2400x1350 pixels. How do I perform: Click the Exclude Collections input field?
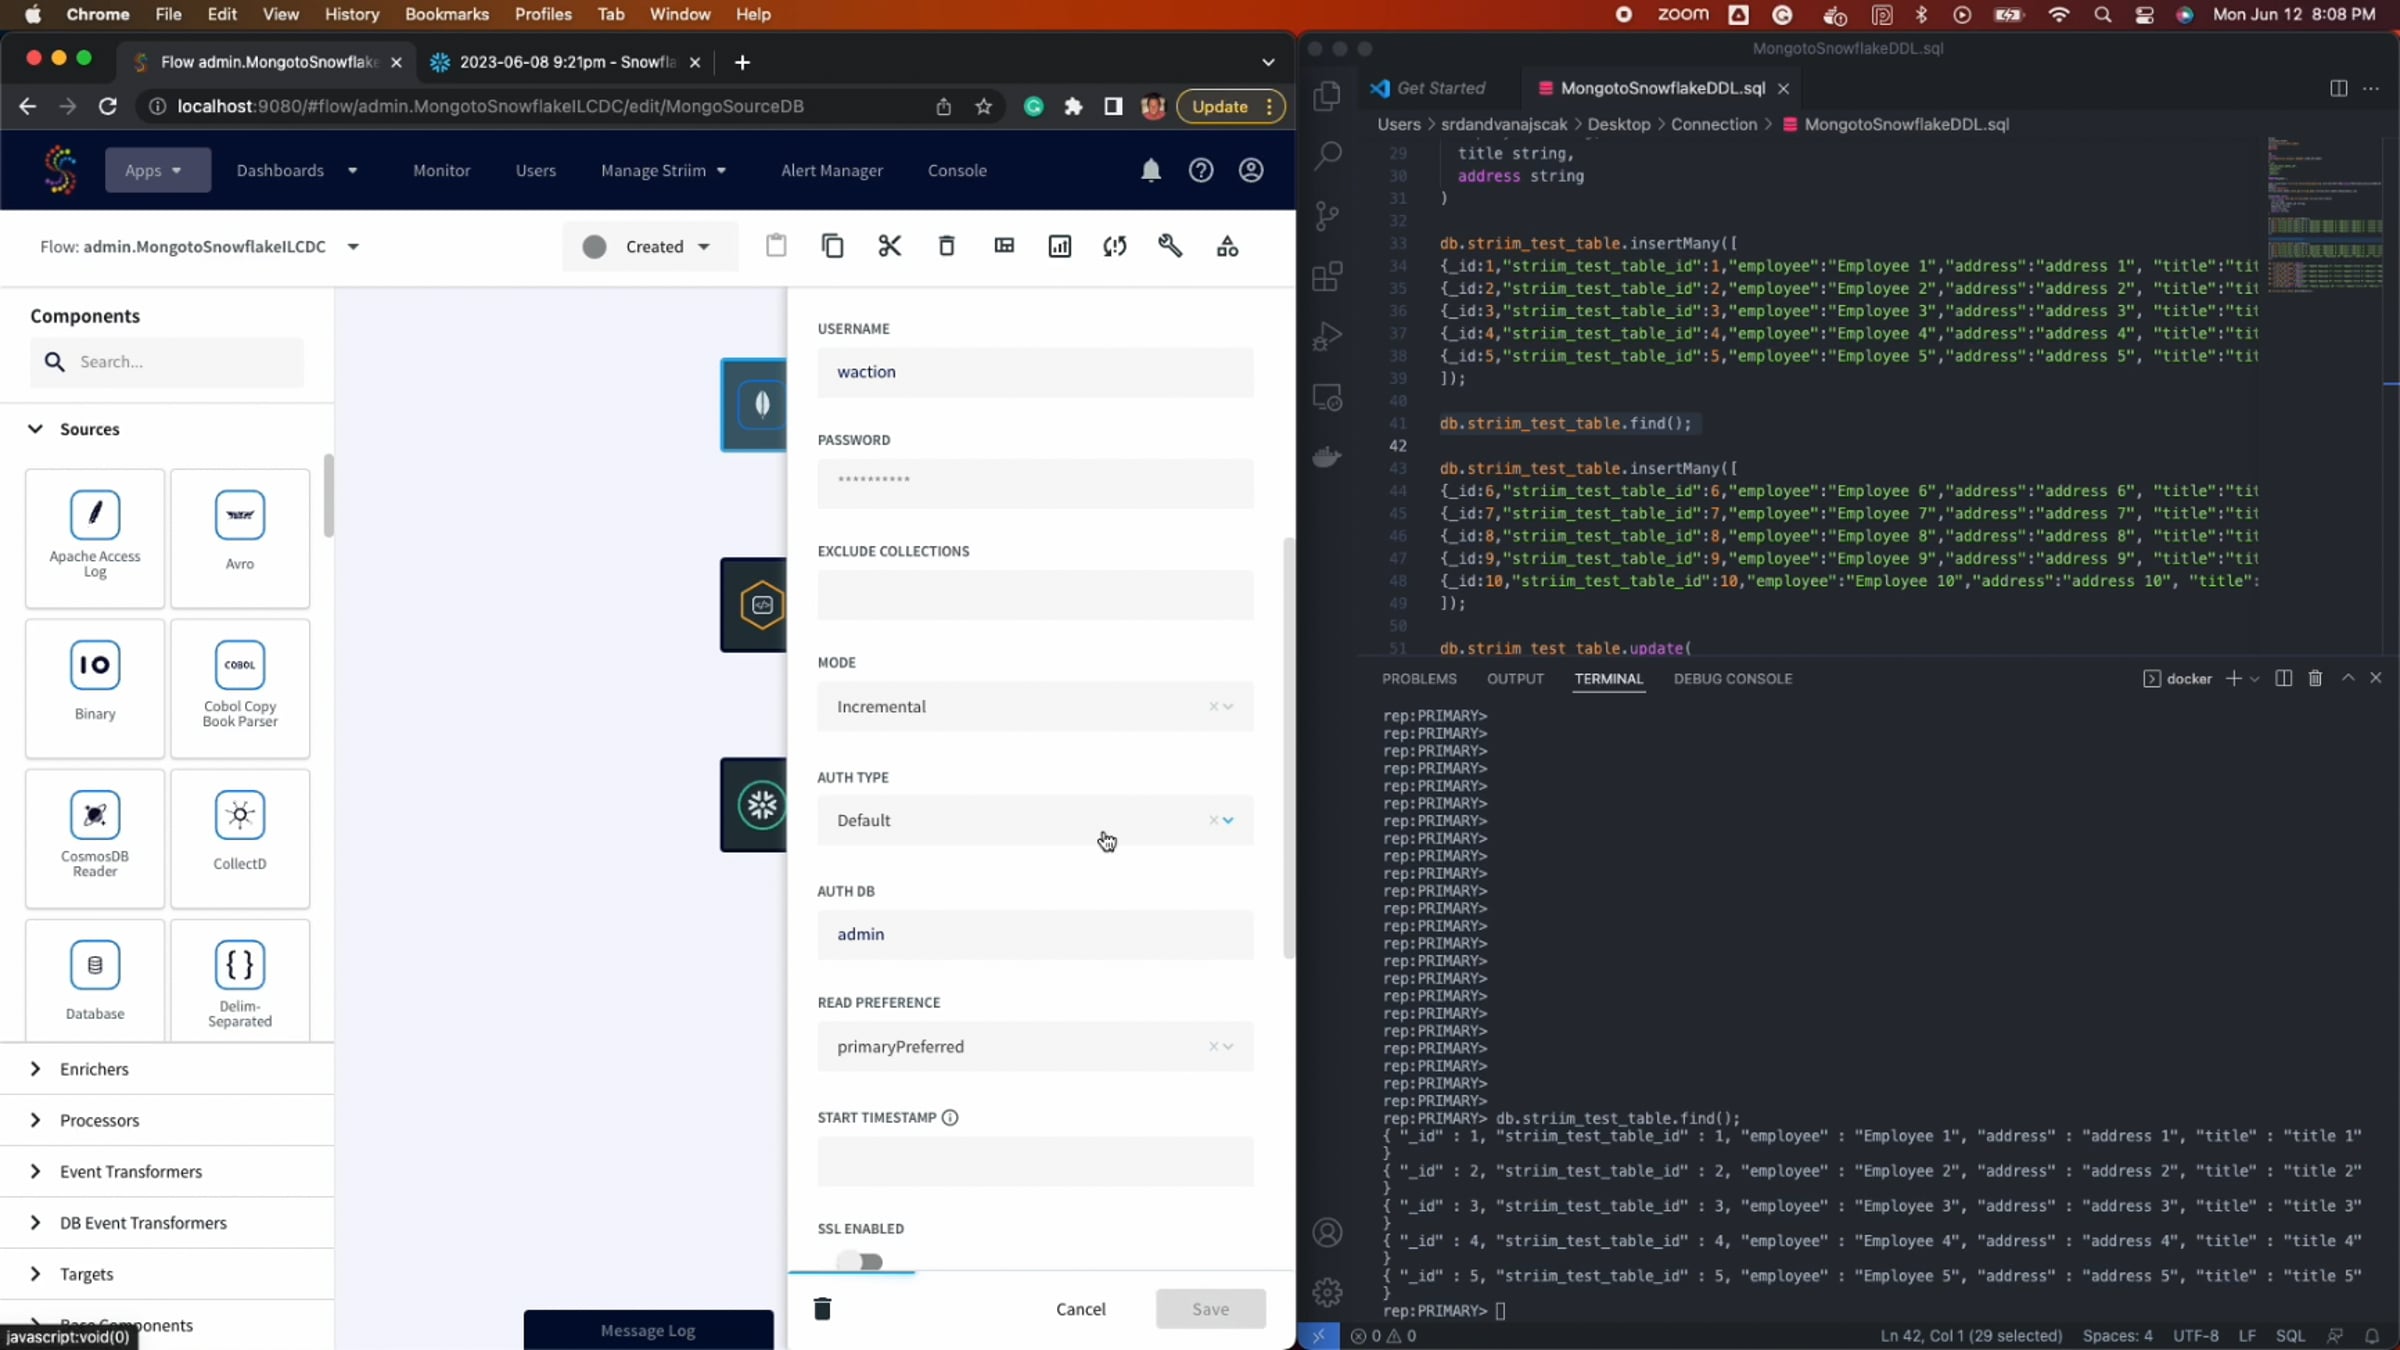pos(1034,595)
